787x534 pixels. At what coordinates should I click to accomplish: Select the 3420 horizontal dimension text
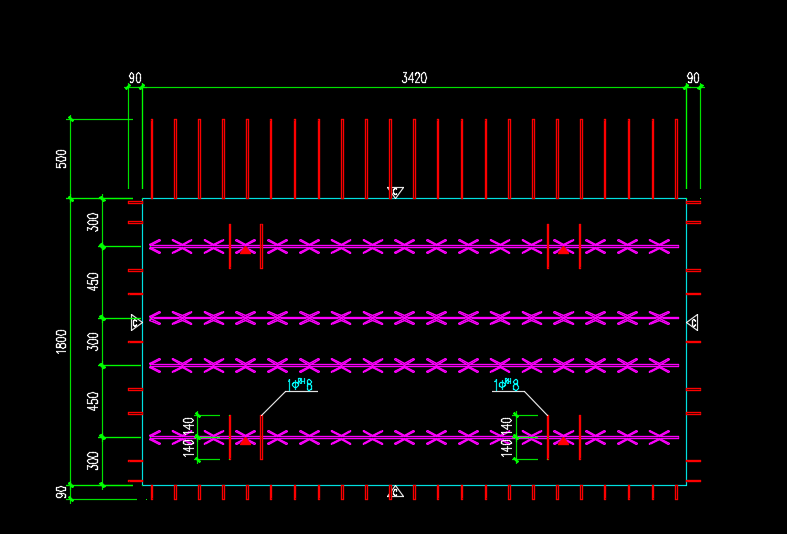[x=414, y=78]
